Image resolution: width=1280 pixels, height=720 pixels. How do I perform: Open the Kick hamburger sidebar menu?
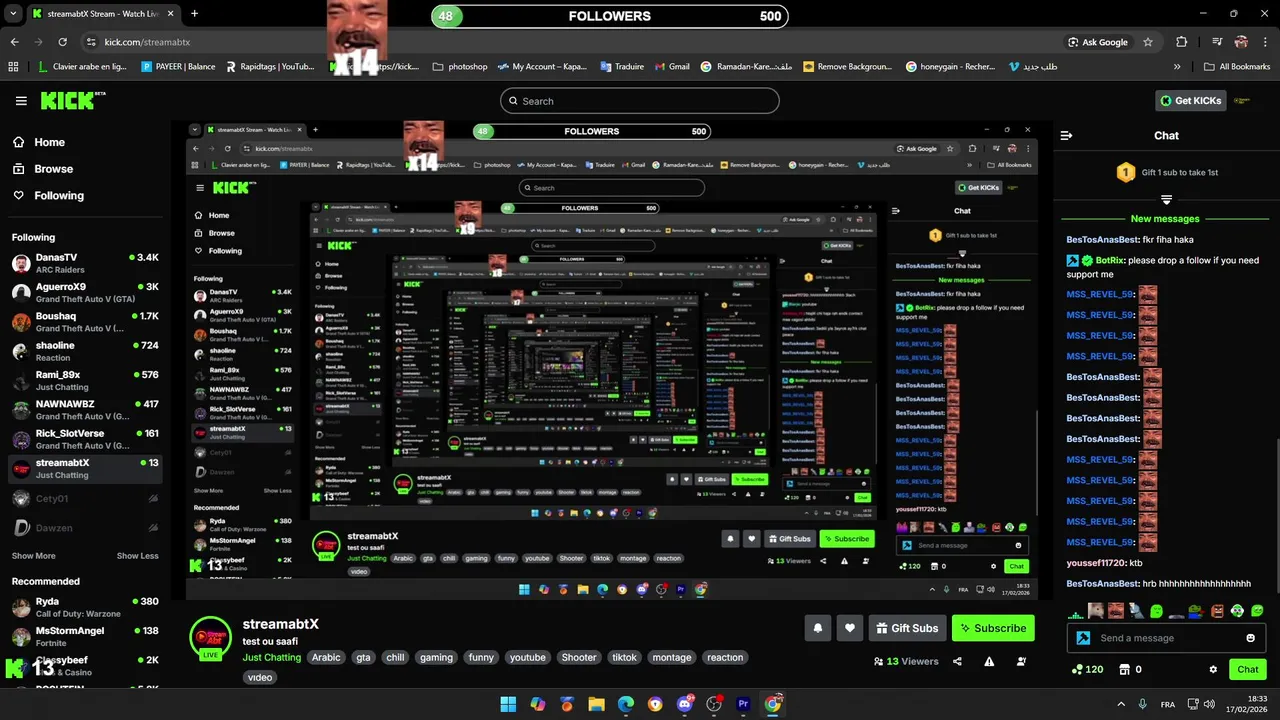21,101
